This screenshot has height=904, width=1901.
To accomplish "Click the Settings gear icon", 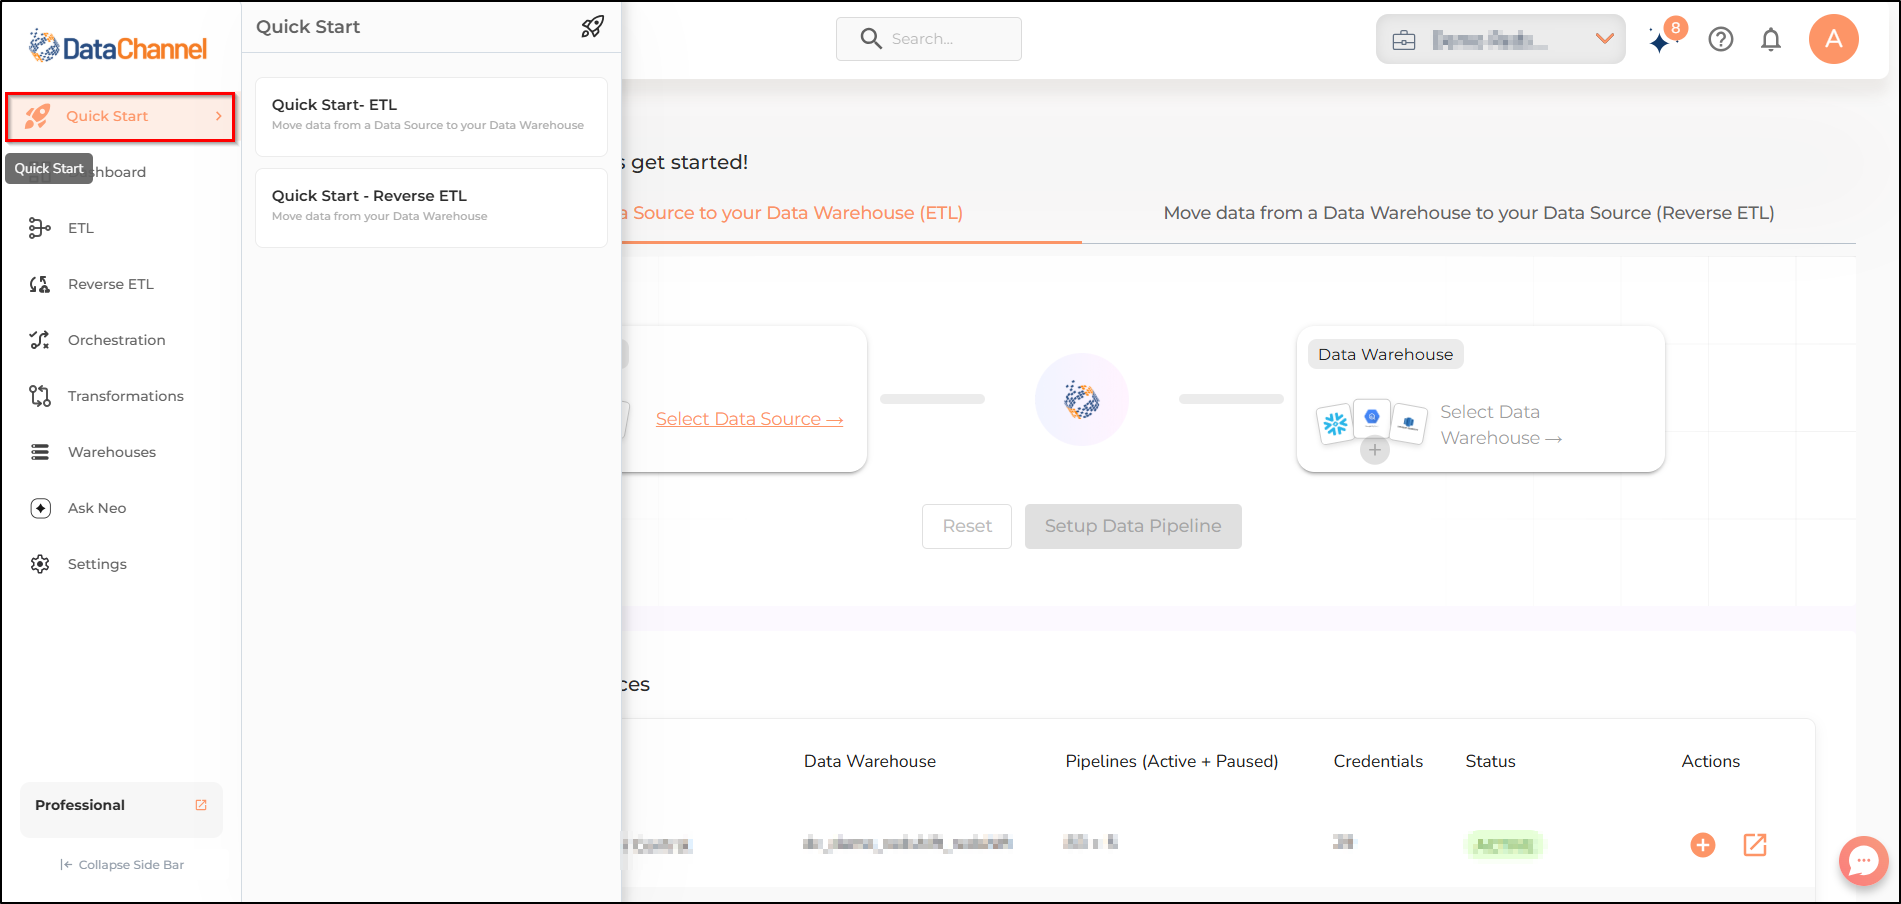I will point(40,564).
